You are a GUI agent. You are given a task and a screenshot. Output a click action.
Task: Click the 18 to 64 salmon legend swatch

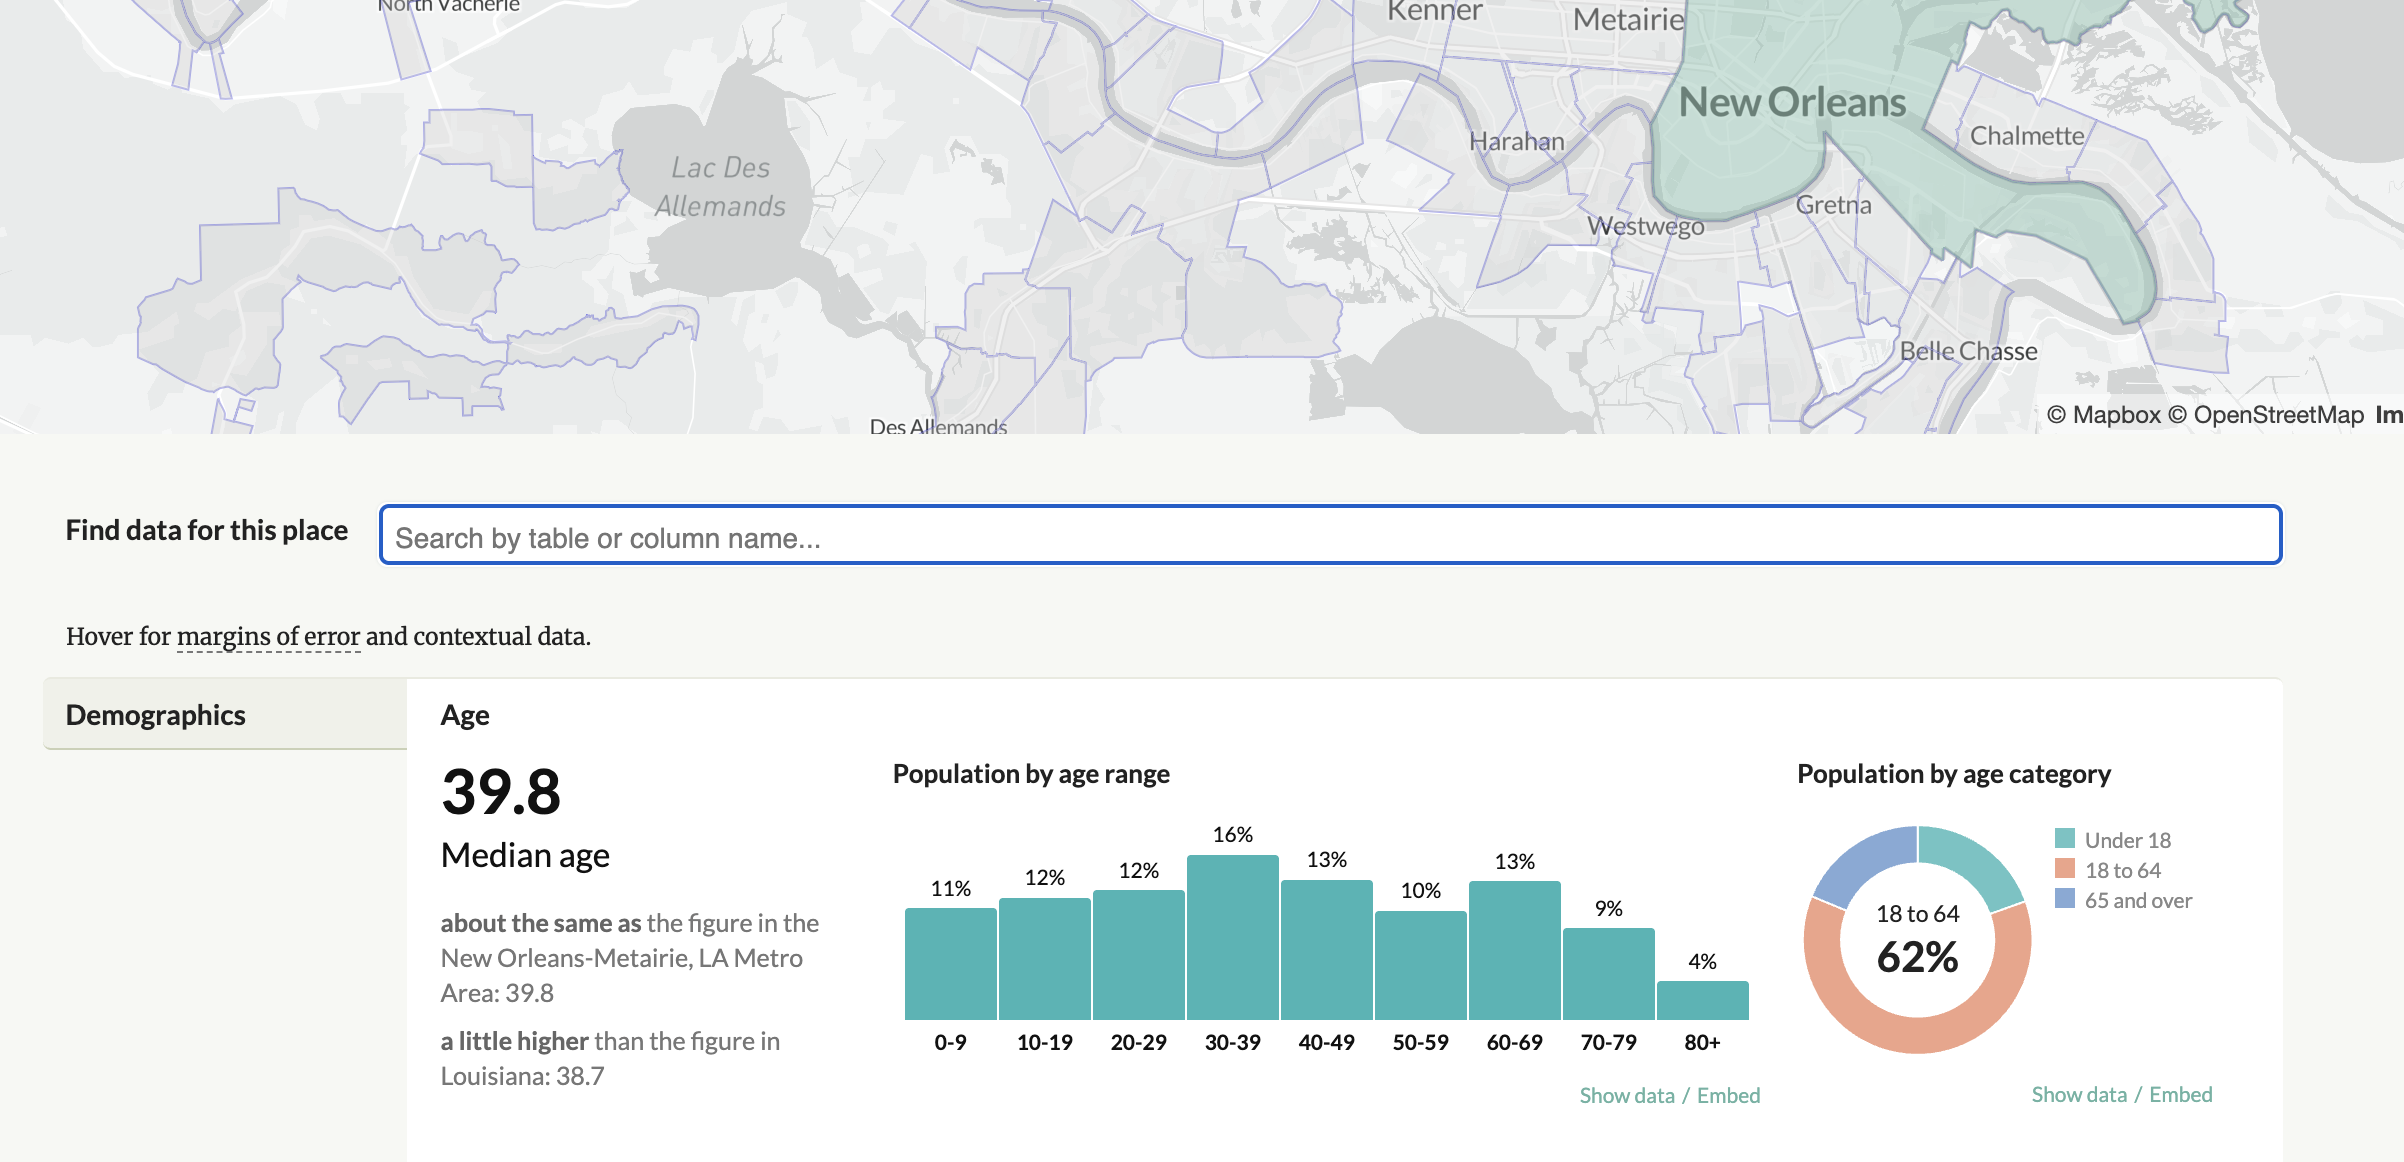[2064, 869]
